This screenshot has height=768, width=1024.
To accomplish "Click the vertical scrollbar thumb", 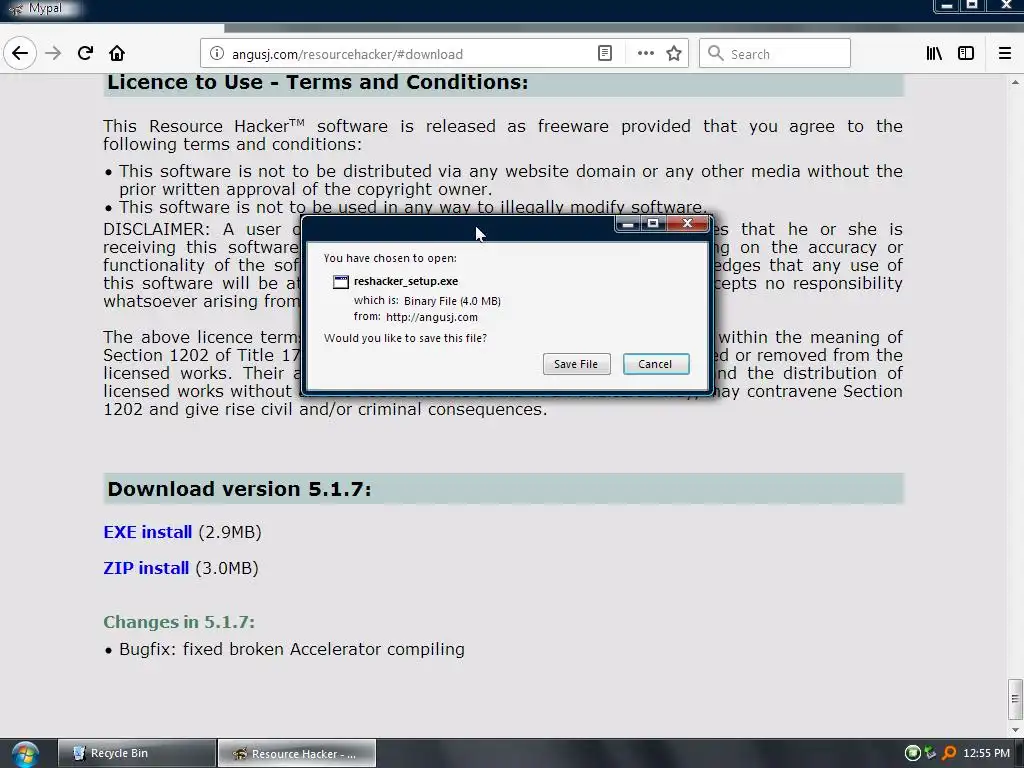I will (x=1015, y=698).
